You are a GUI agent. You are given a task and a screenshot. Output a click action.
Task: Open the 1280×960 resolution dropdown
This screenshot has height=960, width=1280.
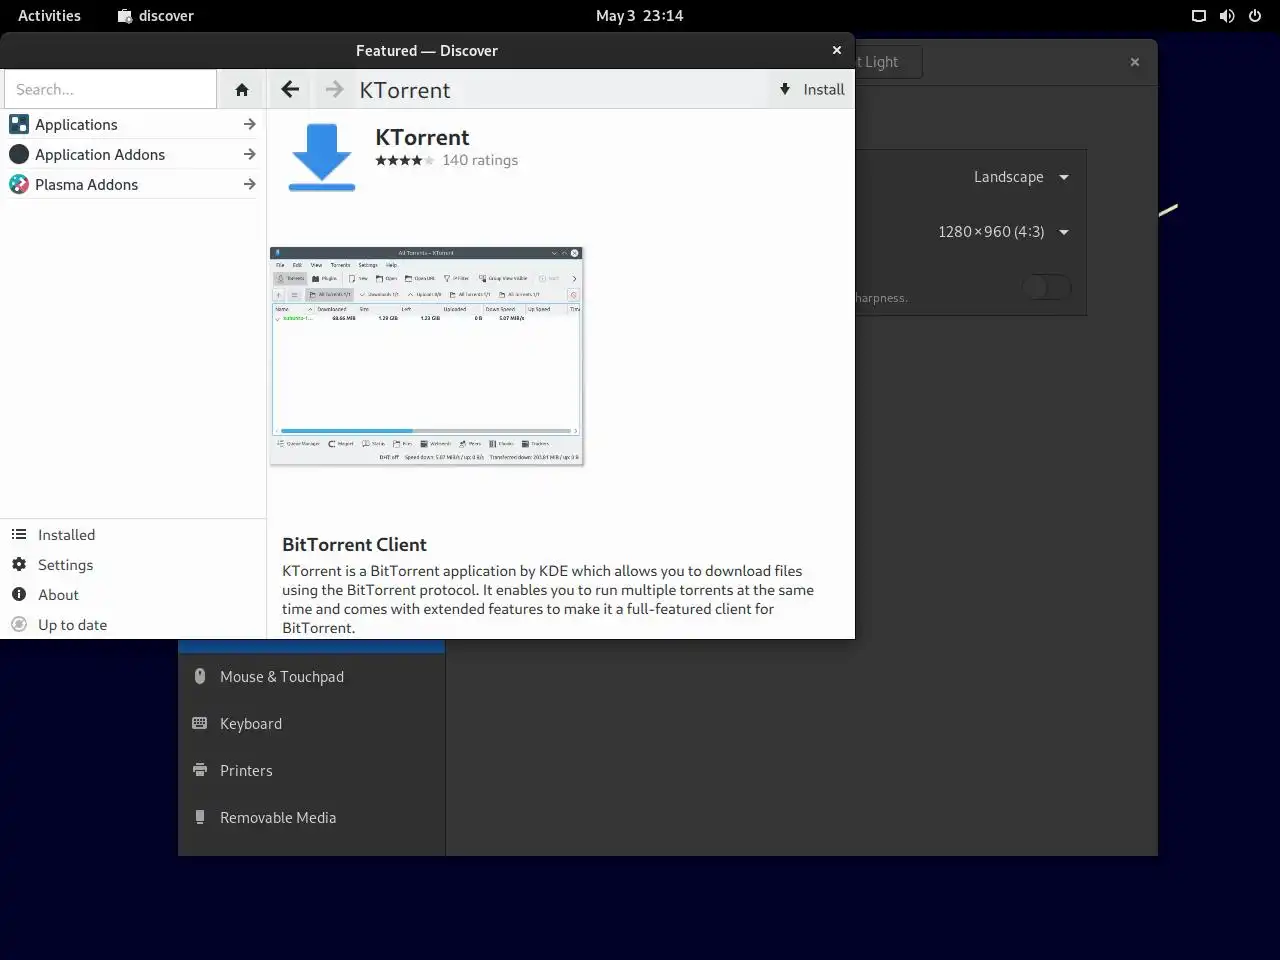point(1003,232)
